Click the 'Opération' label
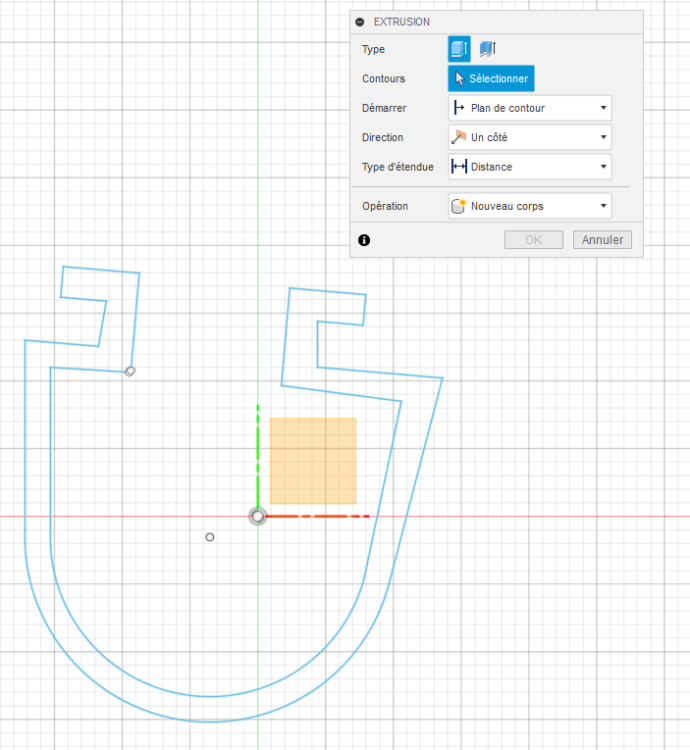Screen dimensions: 690x750 click(385, 206)
